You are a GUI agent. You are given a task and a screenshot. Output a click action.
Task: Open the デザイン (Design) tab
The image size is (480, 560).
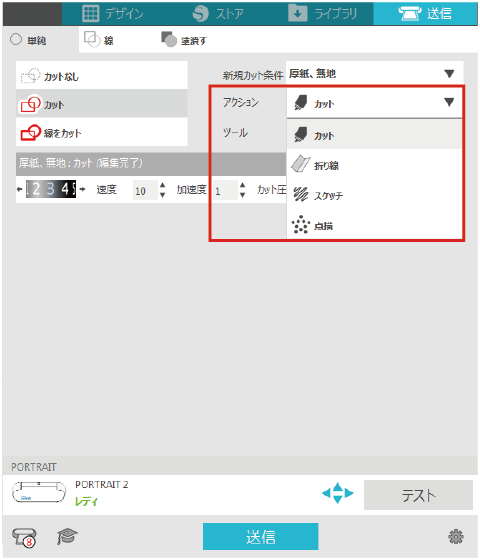(x=113, y=14)
